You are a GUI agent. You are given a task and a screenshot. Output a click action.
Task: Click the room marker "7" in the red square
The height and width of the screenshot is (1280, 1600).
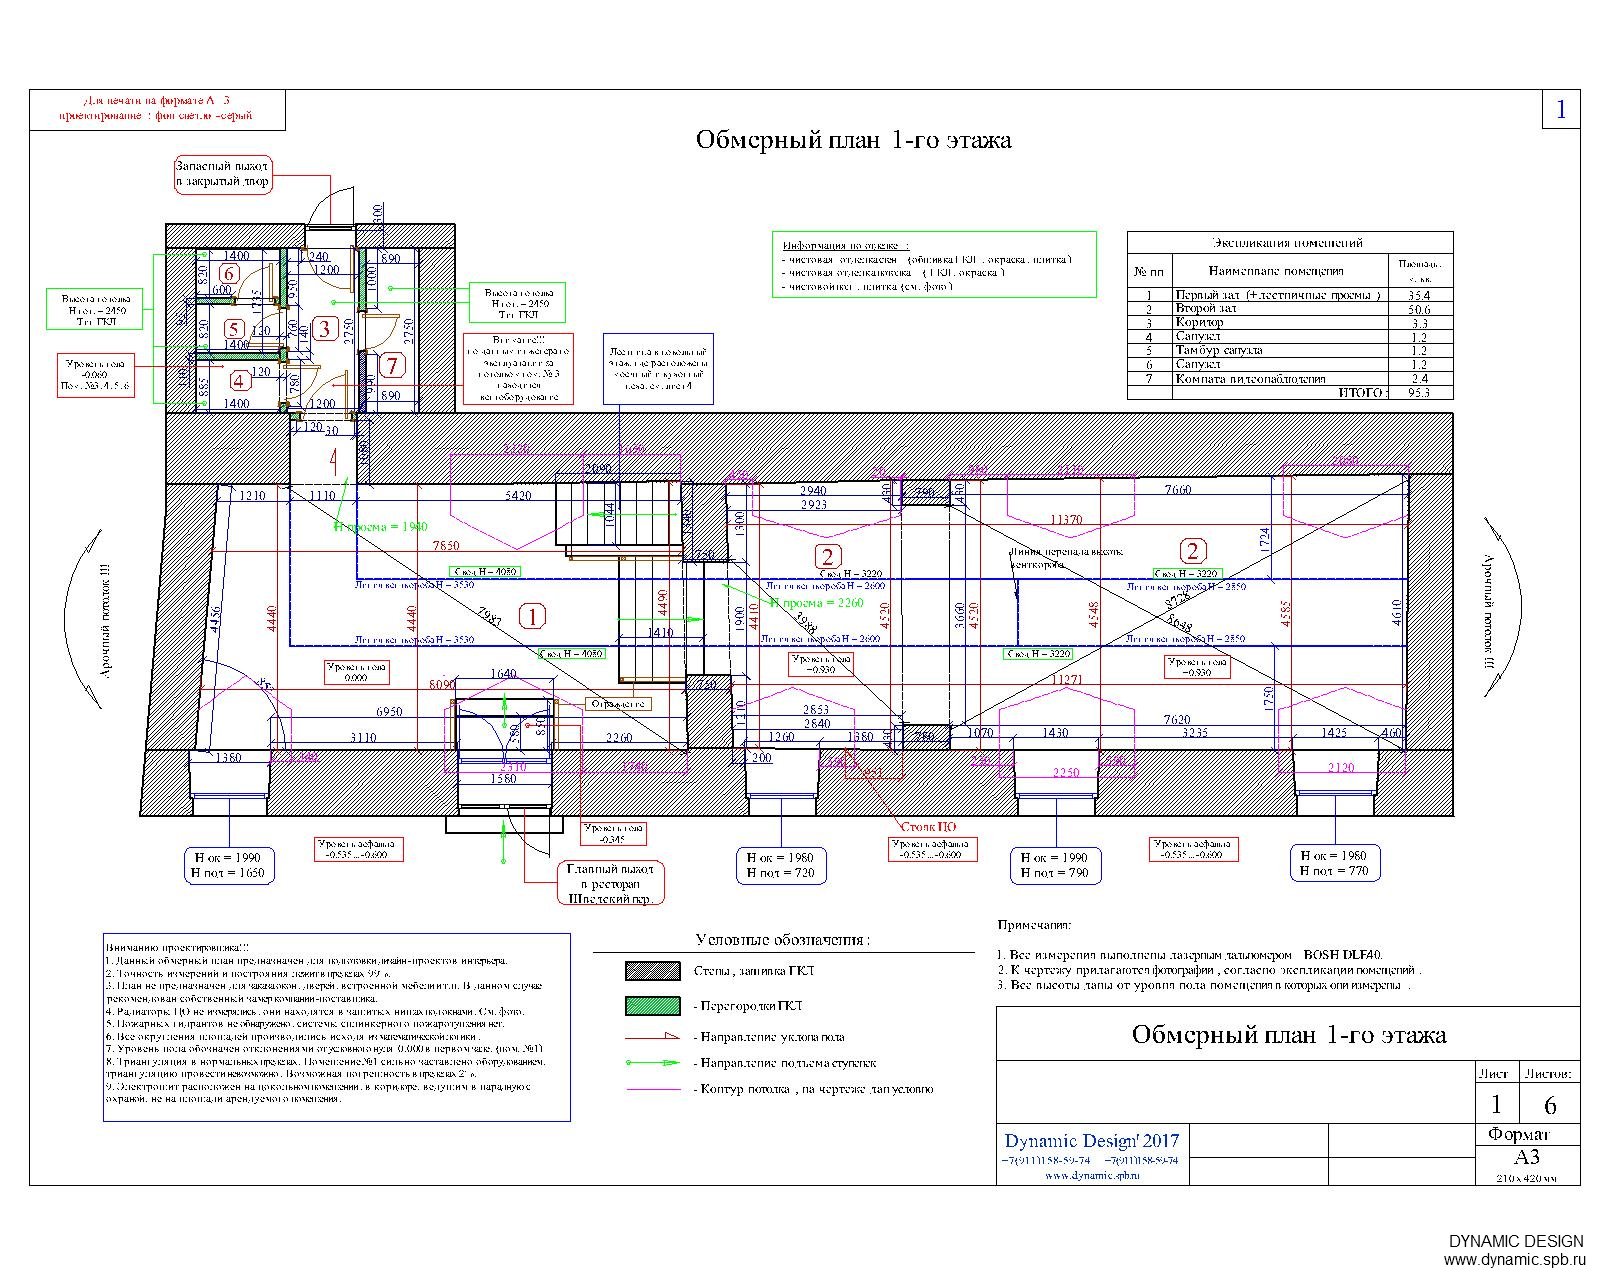tap(393, 366)
